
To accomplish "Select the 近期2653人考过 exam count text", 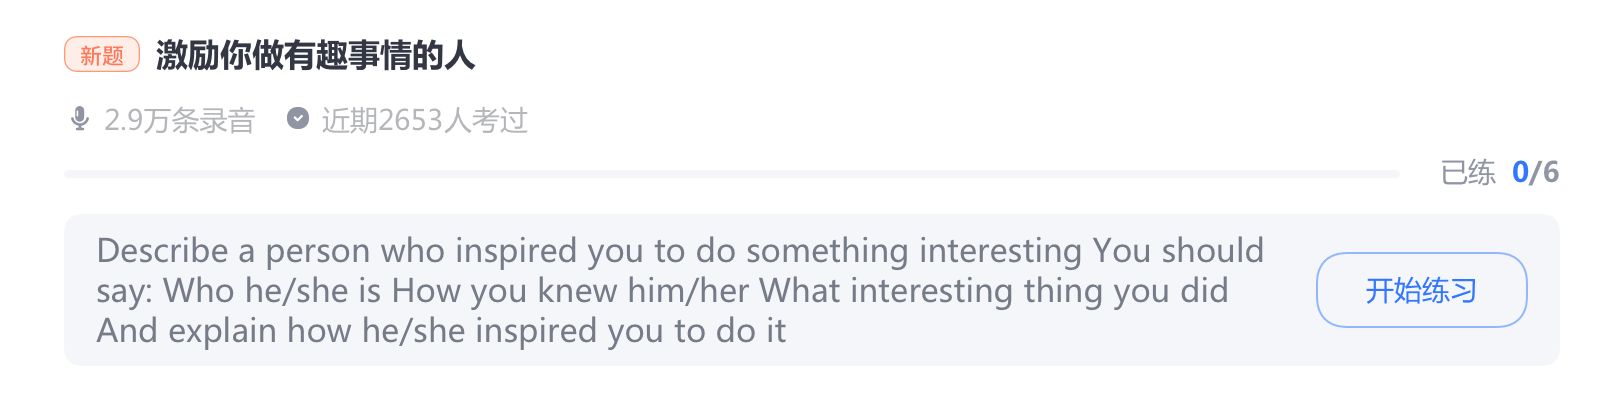I will 424,121.
